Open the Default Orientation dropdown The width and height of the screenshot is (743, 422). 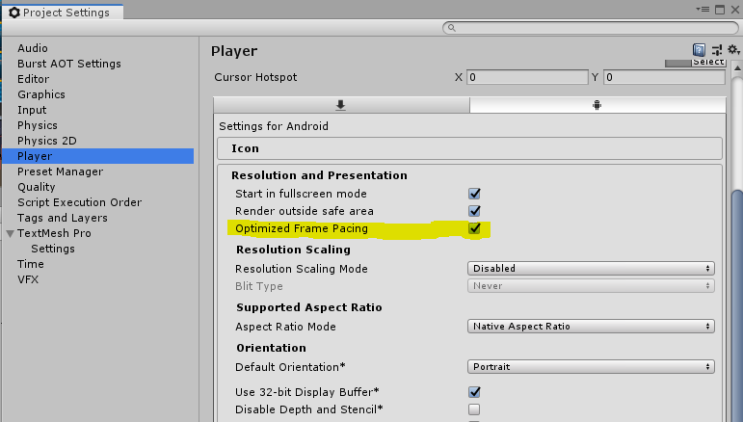pos(590,367)
